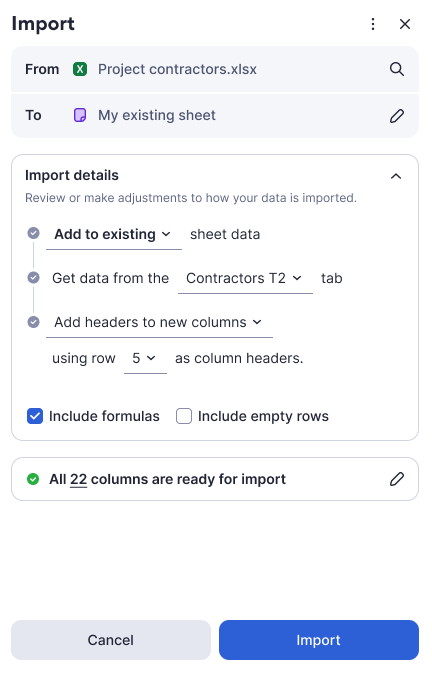Open the Contractors T2 tab dropdown

pyautogui.click(x=245, y=279)
